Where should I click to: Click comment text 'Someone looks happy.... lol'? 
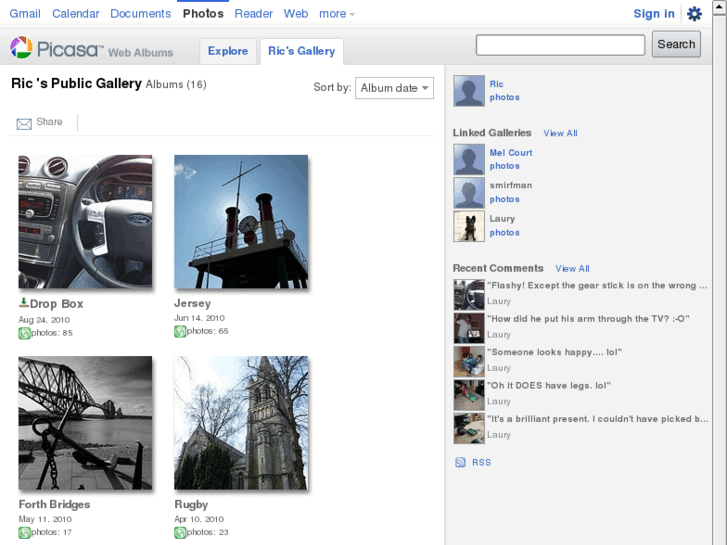coord(554,353)
